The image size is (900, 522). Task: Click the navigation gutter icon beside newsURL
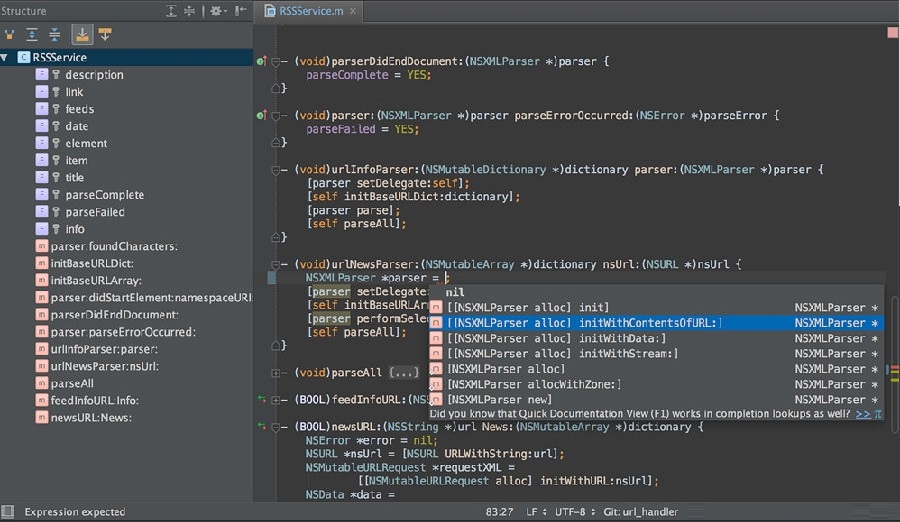pyautogui.click(x=261, y=426)
